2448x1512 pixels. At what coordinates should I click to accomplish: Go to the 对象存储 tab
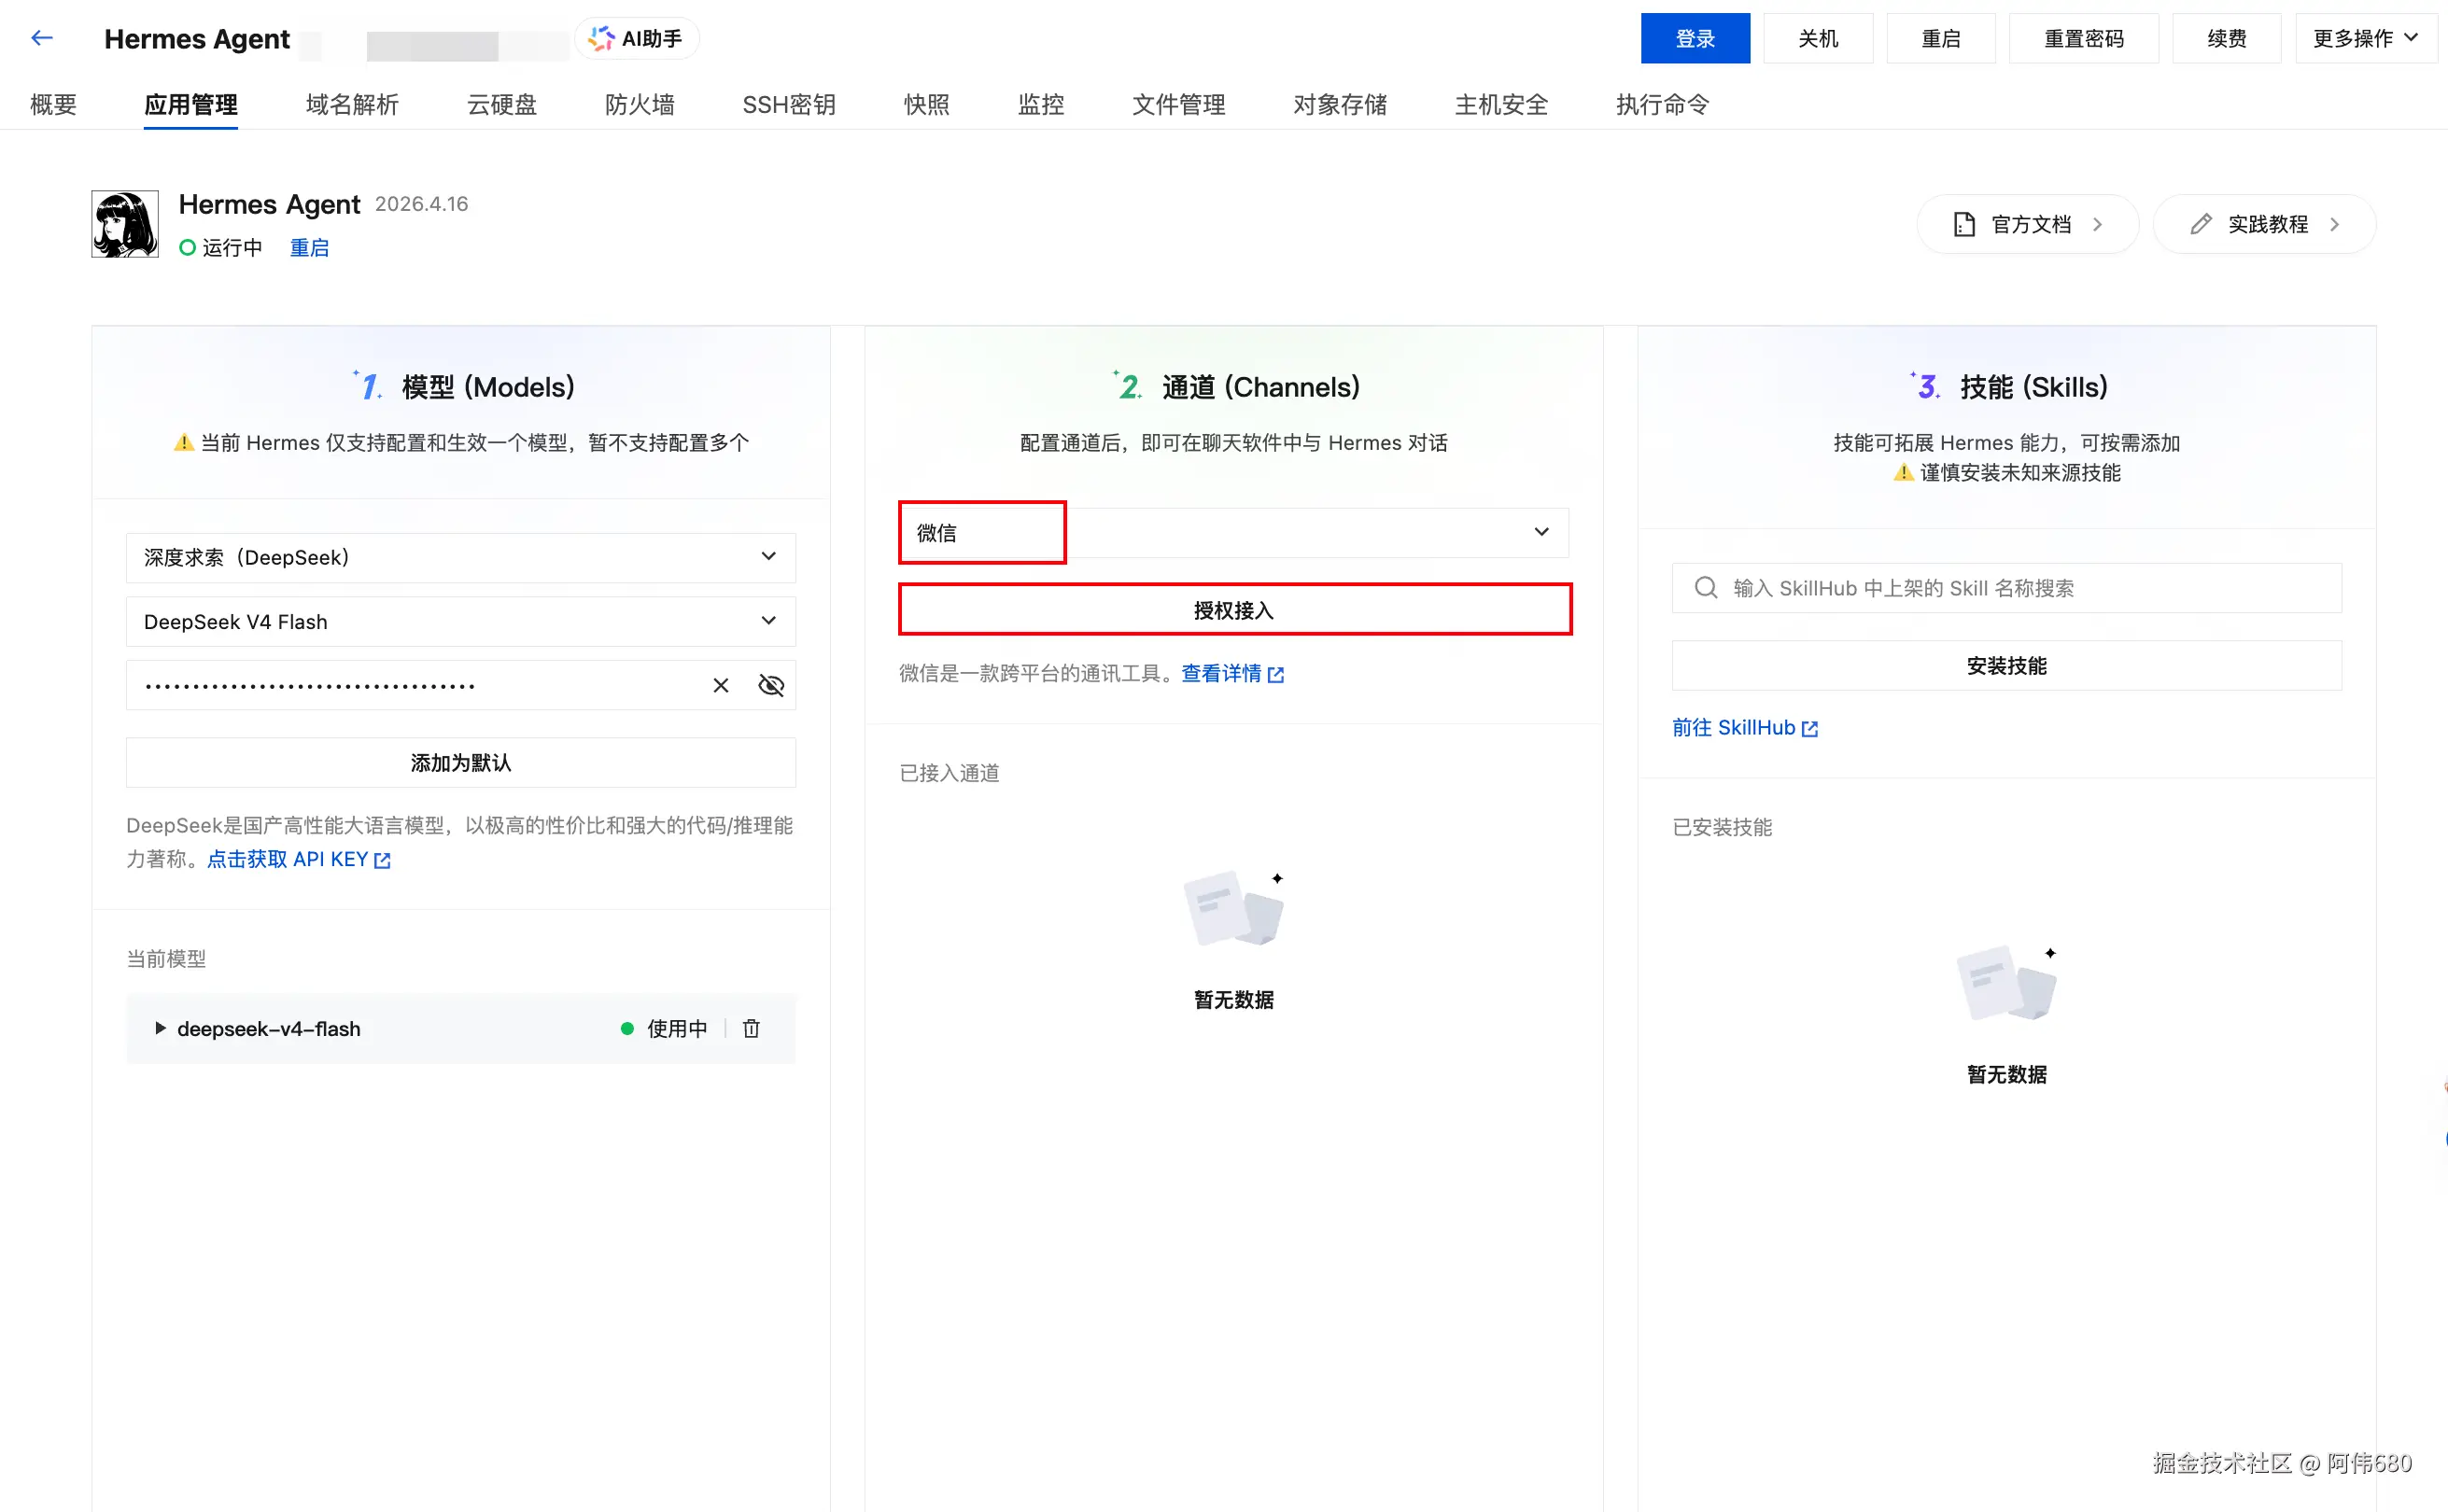pyautogui.click(x=1340, y=104)
